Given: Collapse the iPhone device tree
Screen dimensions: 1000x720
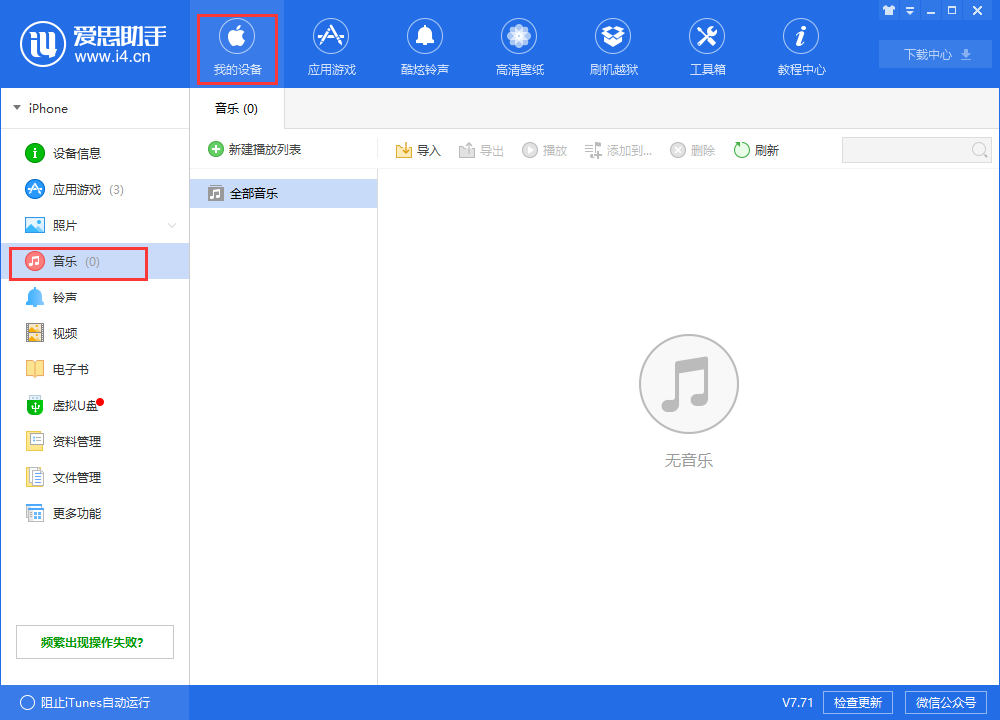Looking at the screenshot, I should [x=17, y=108].
